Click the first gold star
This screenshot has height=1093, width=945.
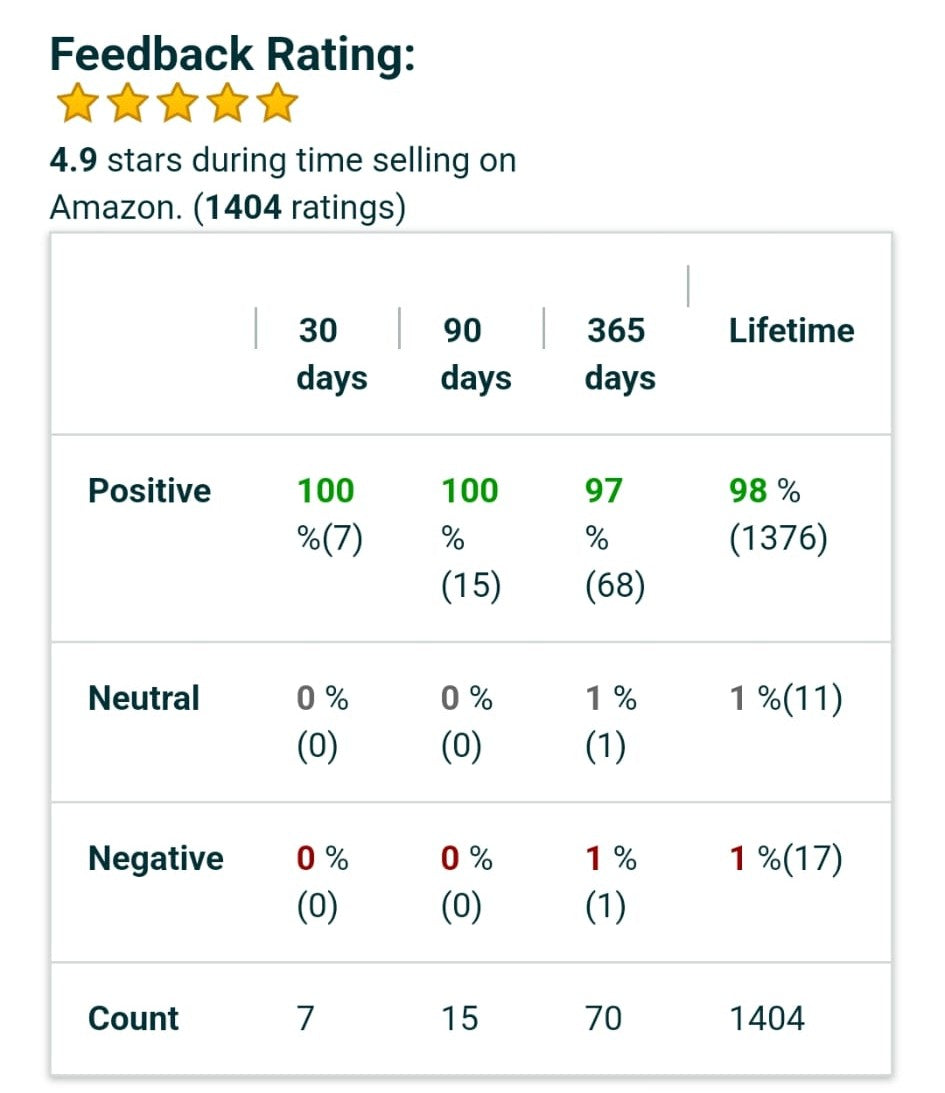click(x=76, y=104)
